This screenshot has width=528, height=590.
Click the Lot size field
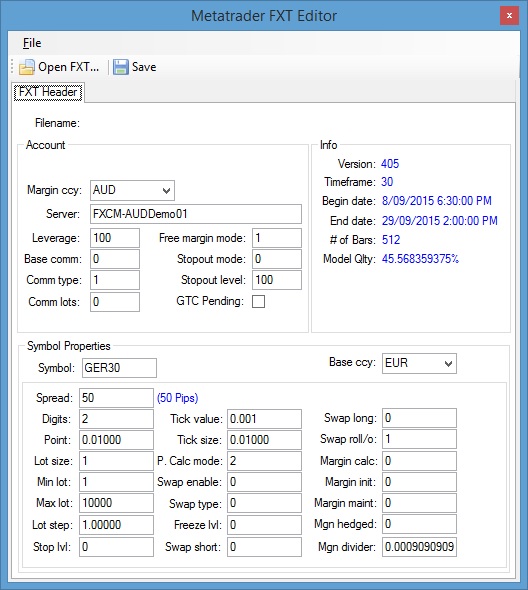(x=116, y=461)
